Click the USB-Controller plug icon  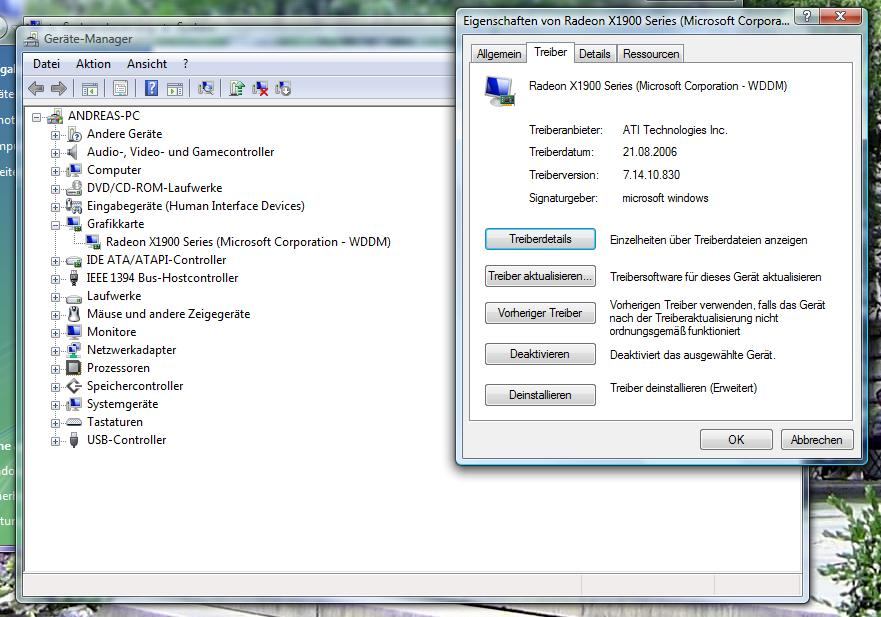(x=74, y=440)
